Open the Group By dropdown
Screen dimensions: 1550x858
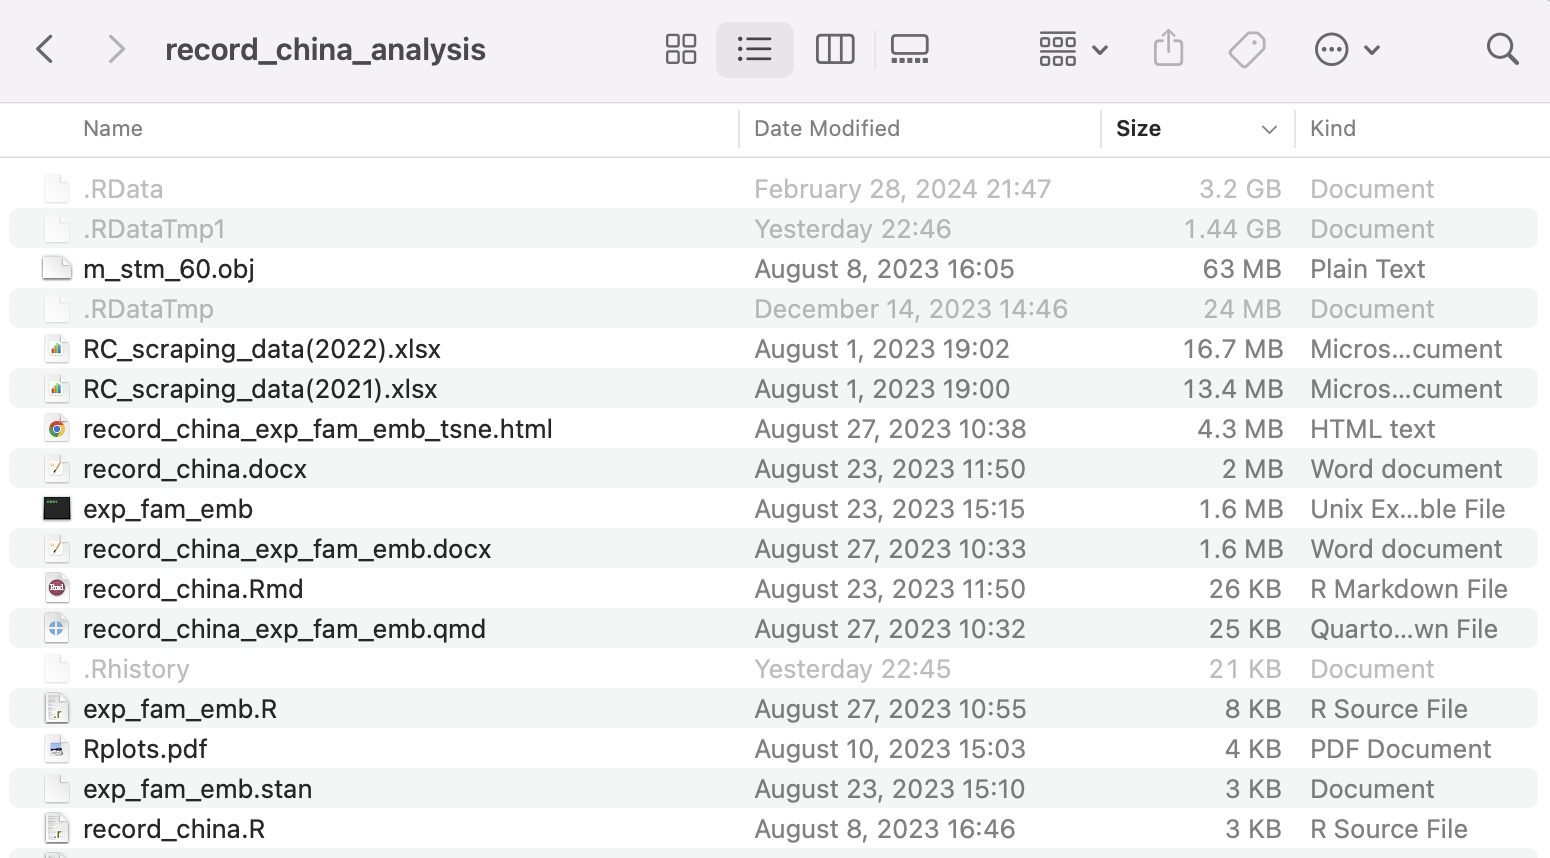[1072, 49]
